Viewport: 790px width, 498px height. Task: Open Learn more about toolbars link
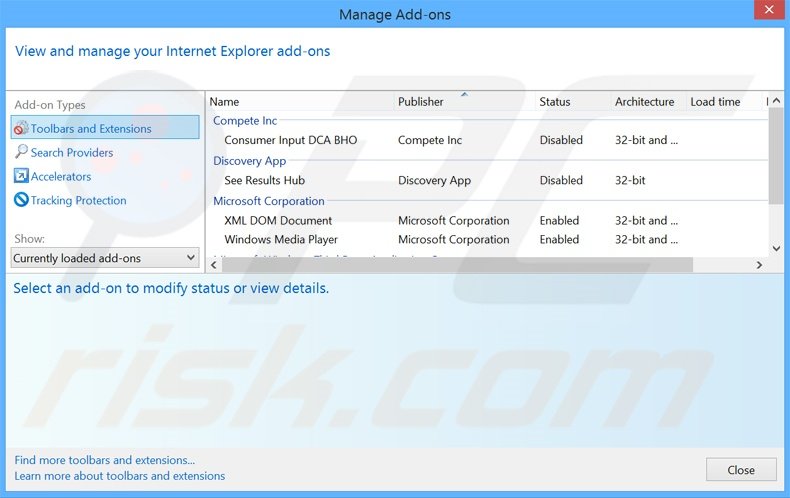tap(120, 476)
